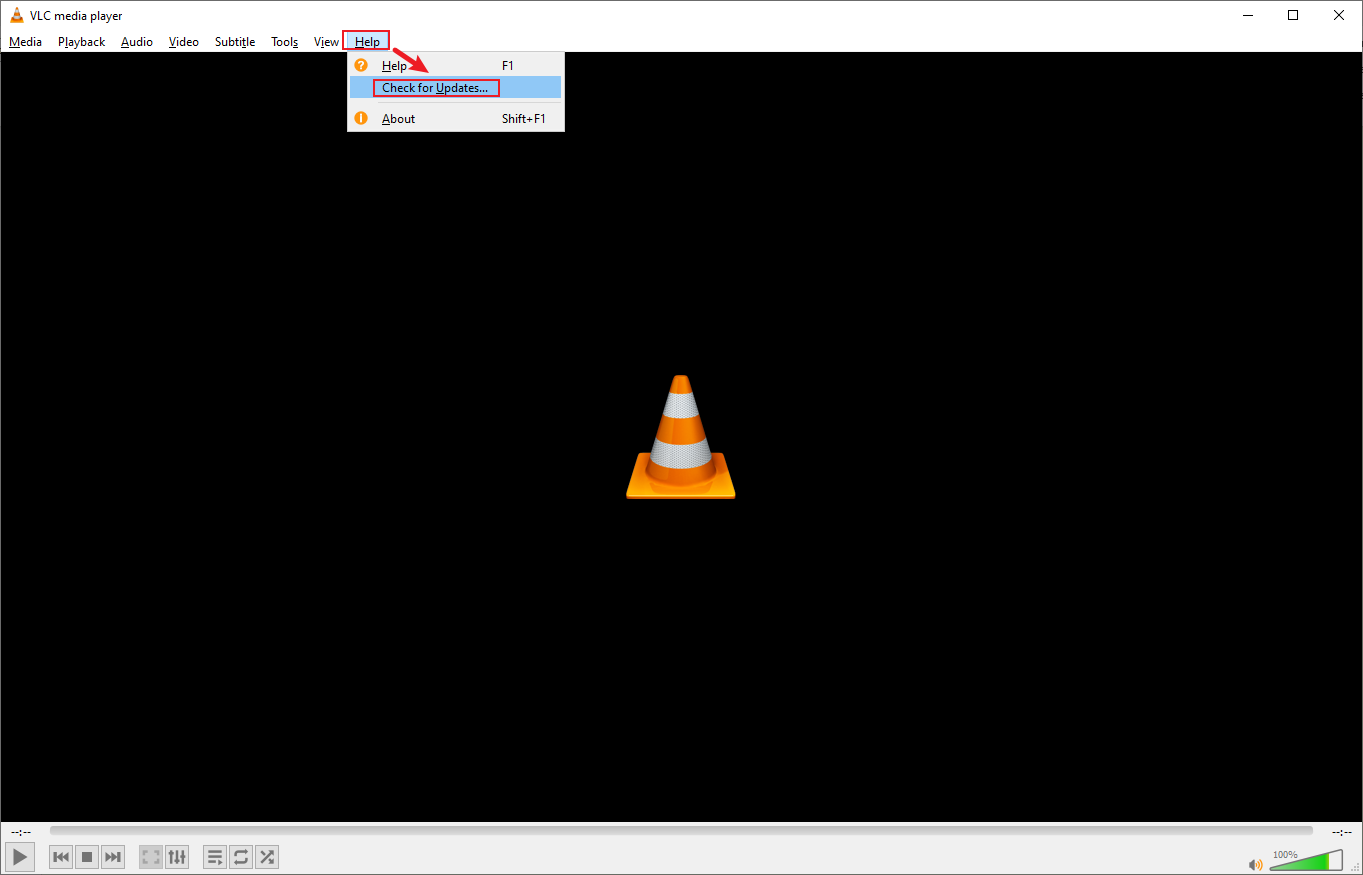The image size is (1363, 875).
Task: Click the Next media icon
Action: pos(113,856)
